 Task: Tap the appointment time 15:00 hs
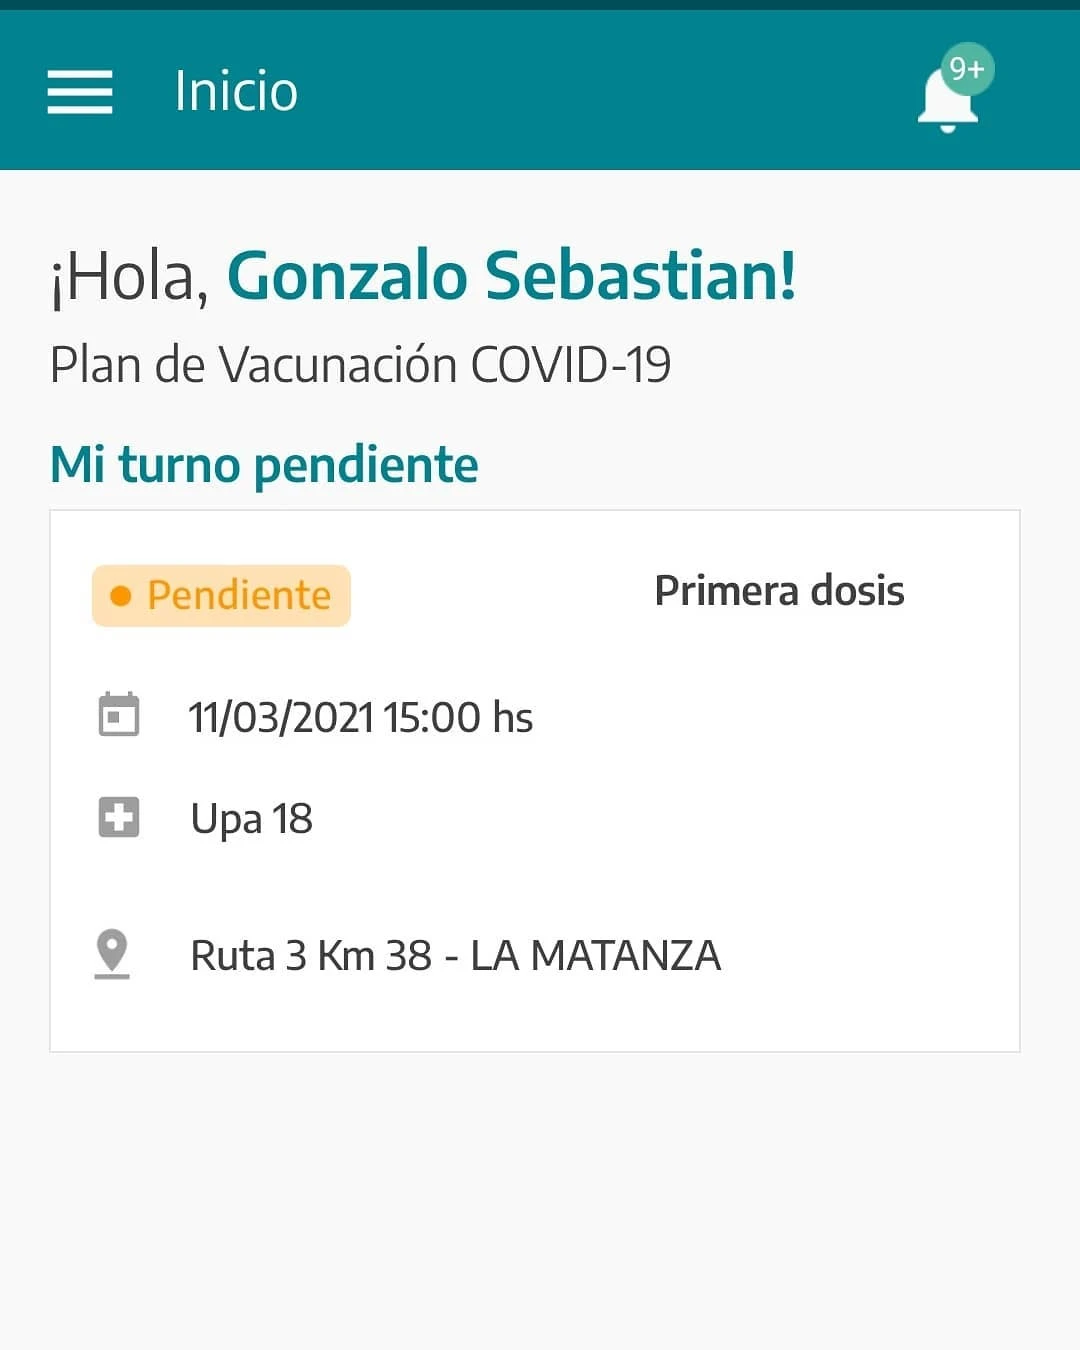(x=458, y=718)
